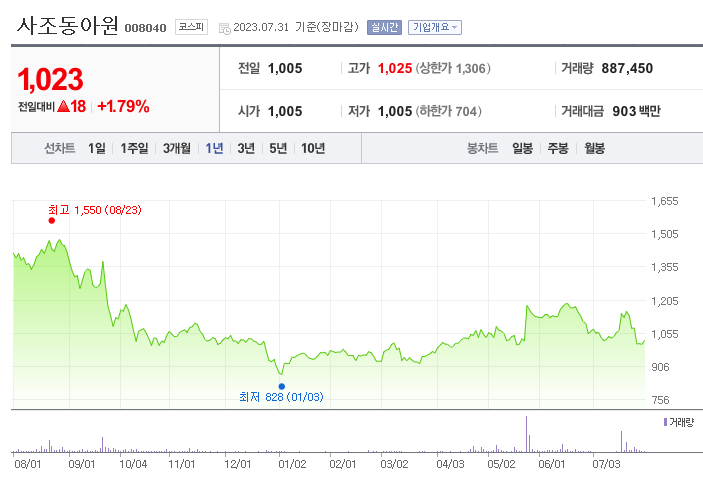Switch line chart to 1주일
This screenshot has height=487, width=703.
coord(134,148)
